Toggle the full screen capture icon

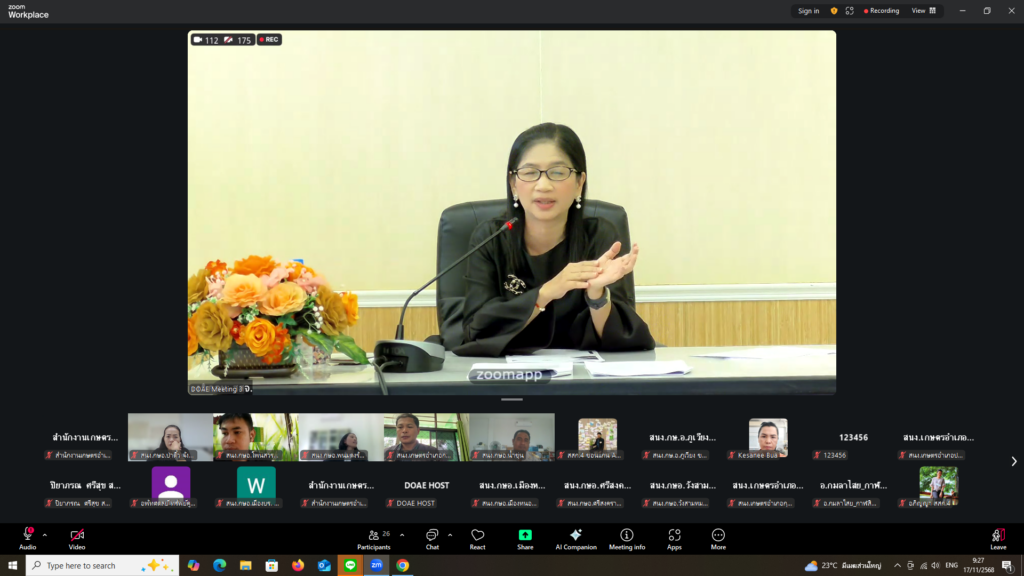click(x=850, y=11)
